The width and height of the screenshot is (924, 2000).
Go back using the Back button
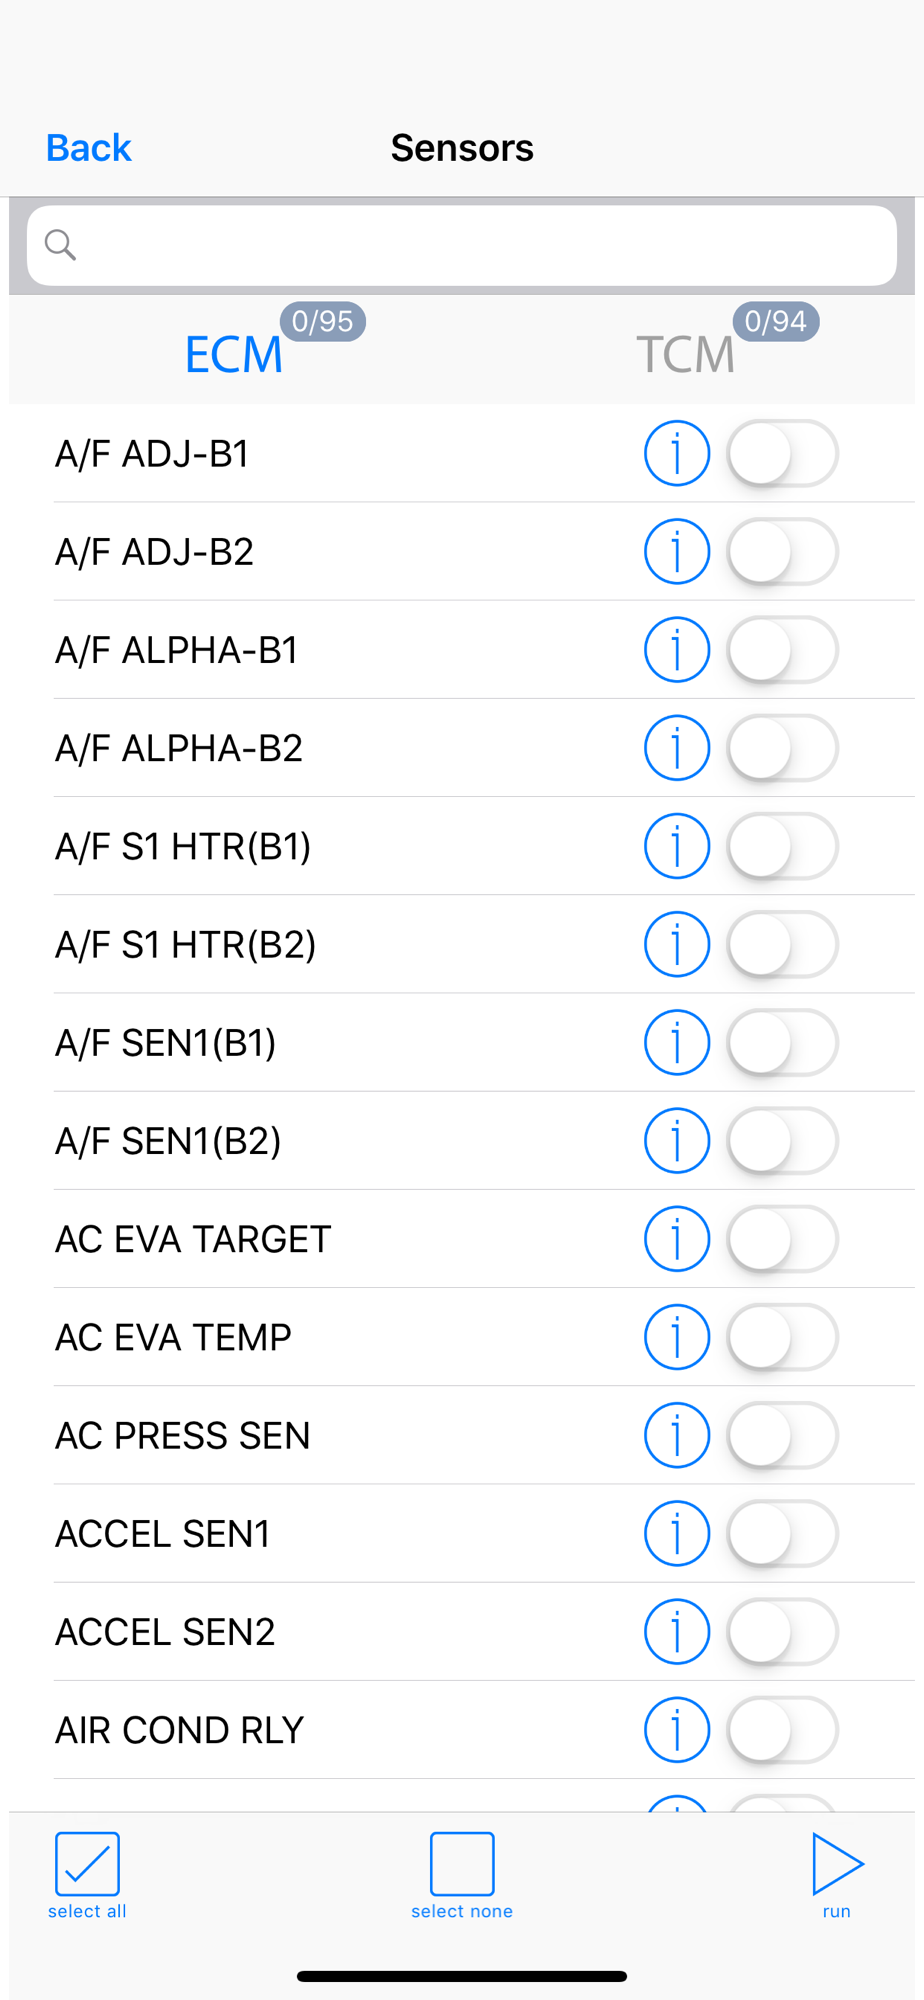(x=89, y=148)
